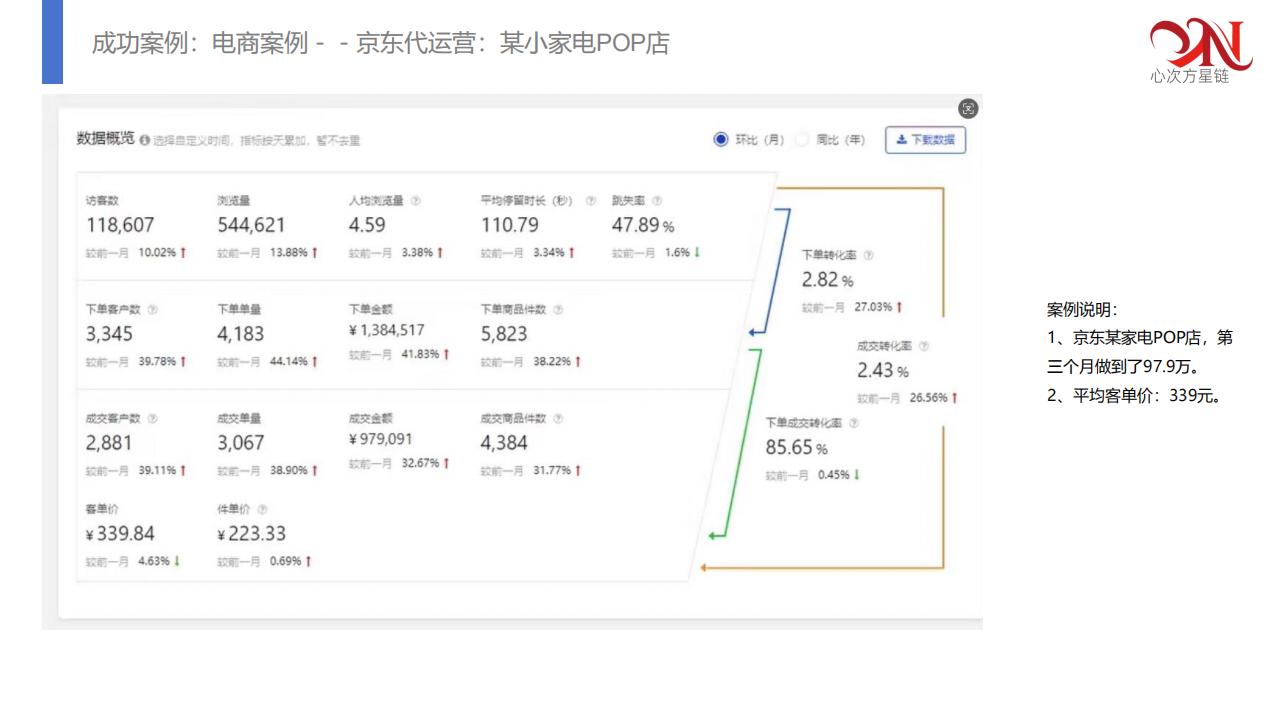The height and width of the screenshot is (720, 1280).
Task: Click the 访客数 value 118,607
Action: click(120, 225)
